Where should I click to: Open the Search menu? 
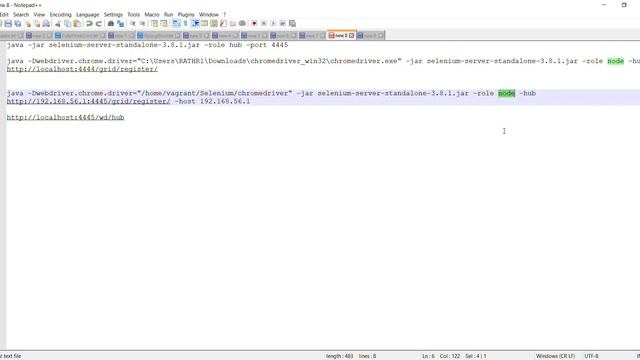tap(21, 15)
